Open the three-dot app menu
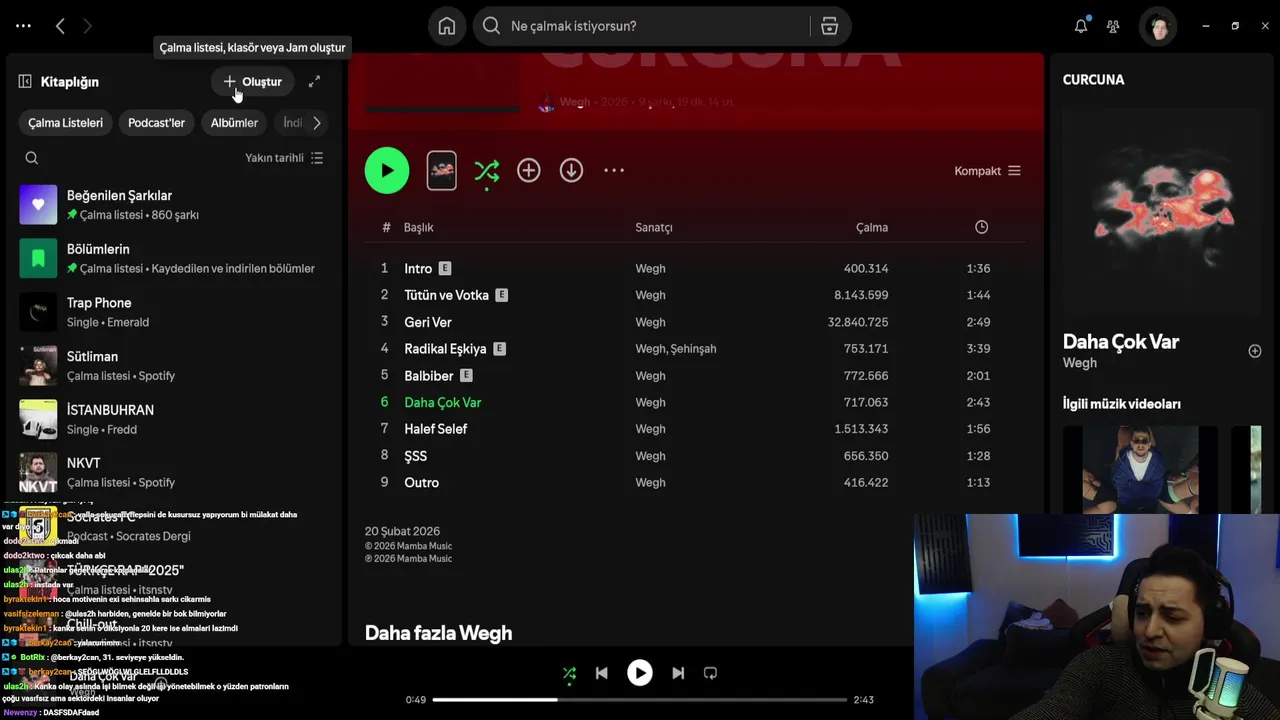This screenshot has width=1280, height=720. point(23,26)
